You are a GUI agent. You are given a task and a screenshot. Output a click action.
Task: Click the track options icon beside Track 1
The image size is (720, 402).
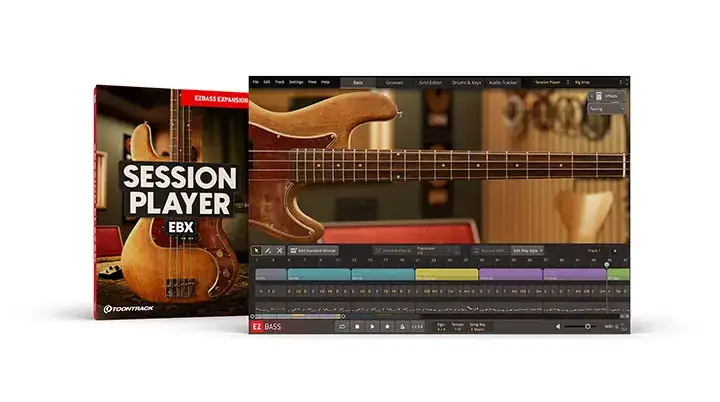click(615, 250)
